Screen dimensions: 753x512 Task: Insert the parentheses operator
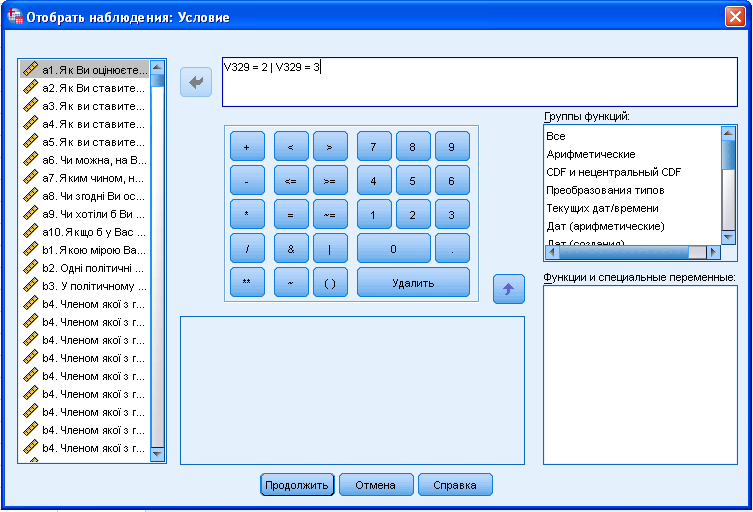330,283
